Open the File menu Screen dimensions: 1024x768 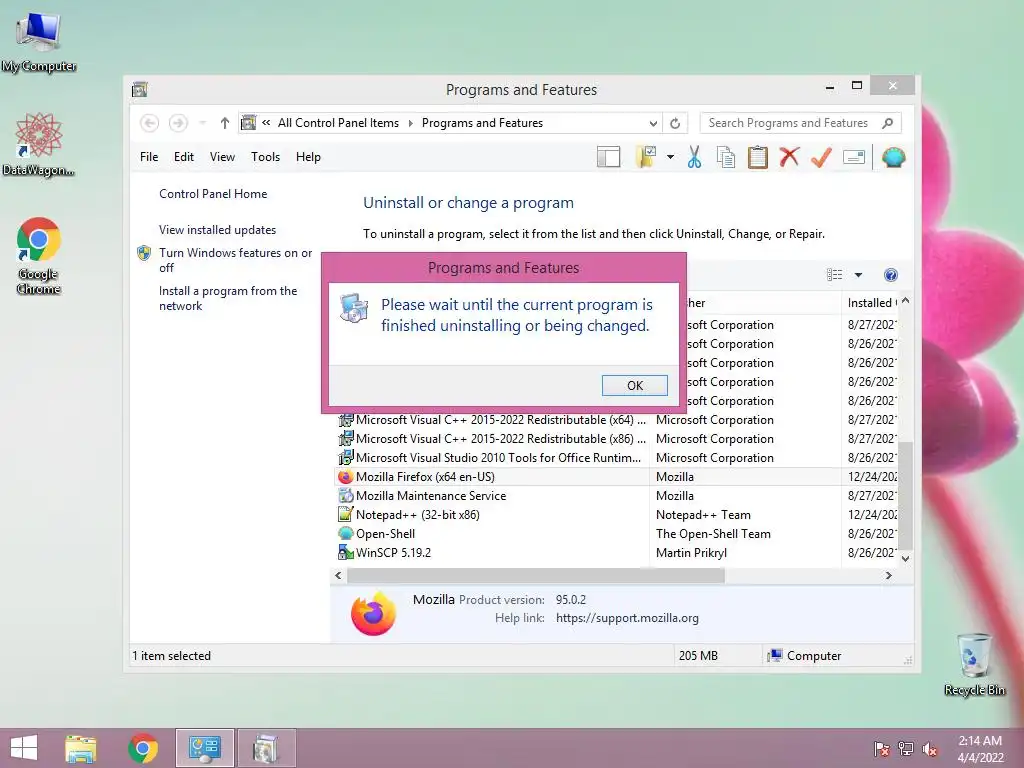click(x=149, y=157)
